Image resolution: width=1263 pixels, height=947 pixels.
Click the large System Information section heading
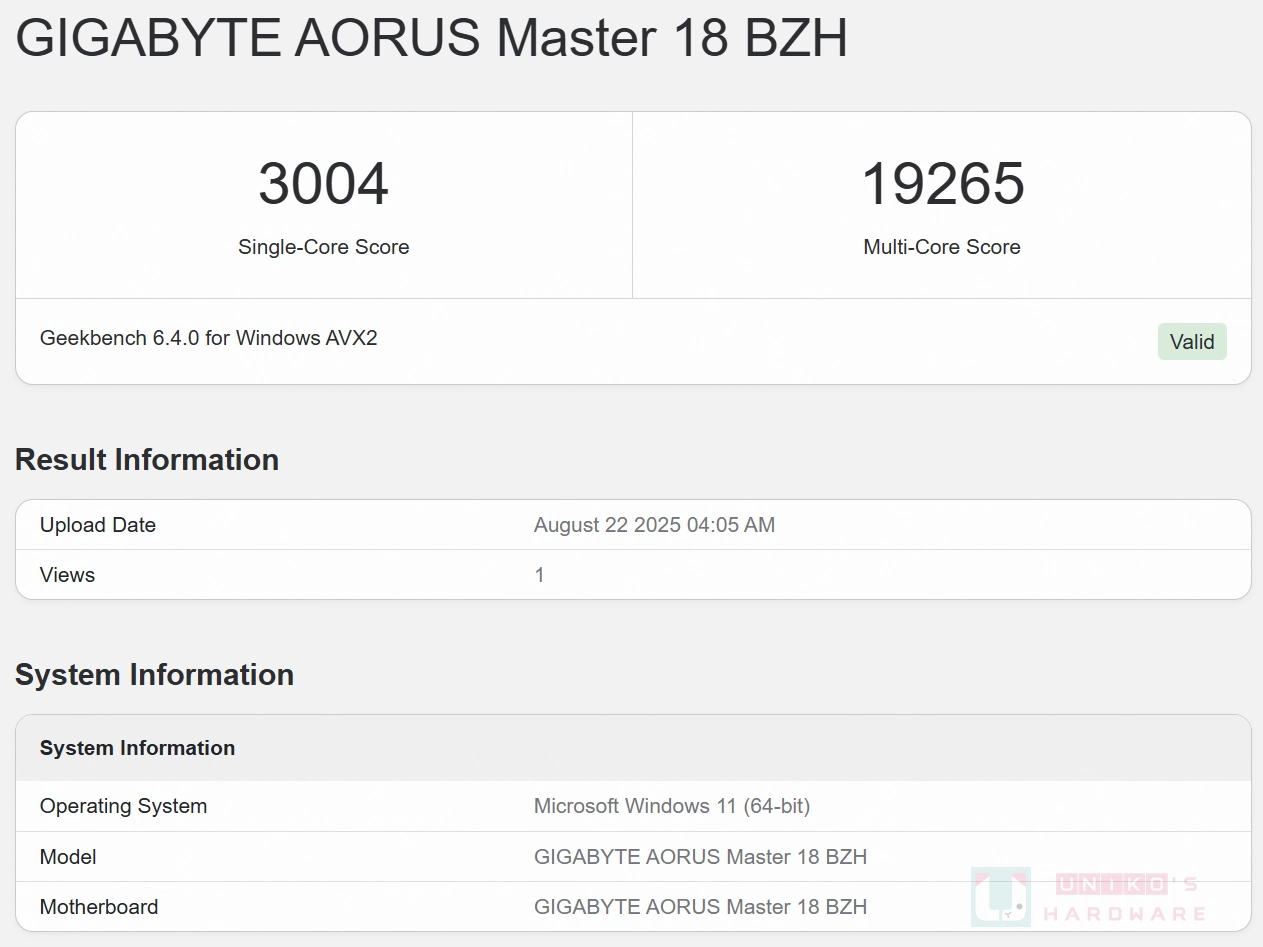coord(154,675)
